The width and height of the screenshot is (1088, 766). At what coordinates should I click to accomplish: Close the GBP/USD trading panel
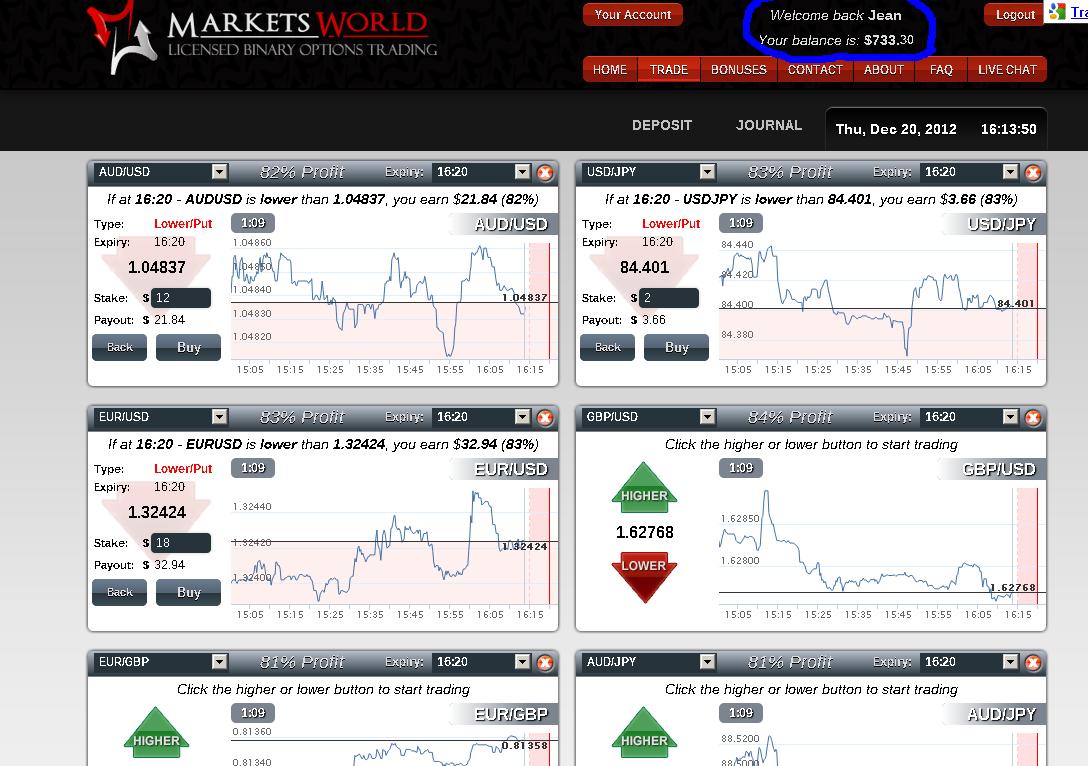[1033, 417]
